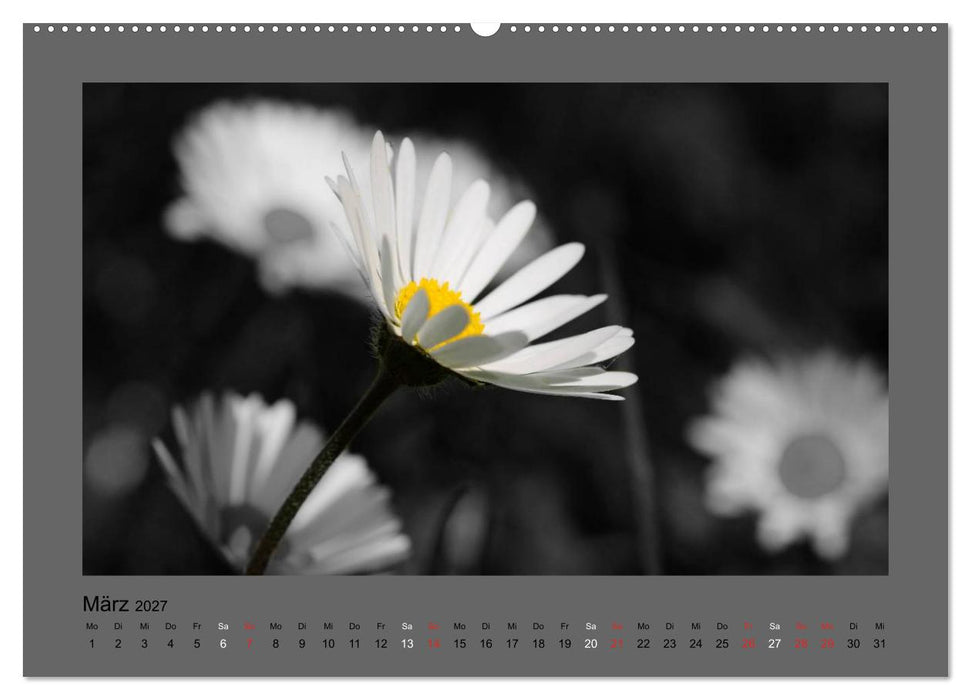
Task: Select date 5 in the calendar row
Action: point(197,644)
